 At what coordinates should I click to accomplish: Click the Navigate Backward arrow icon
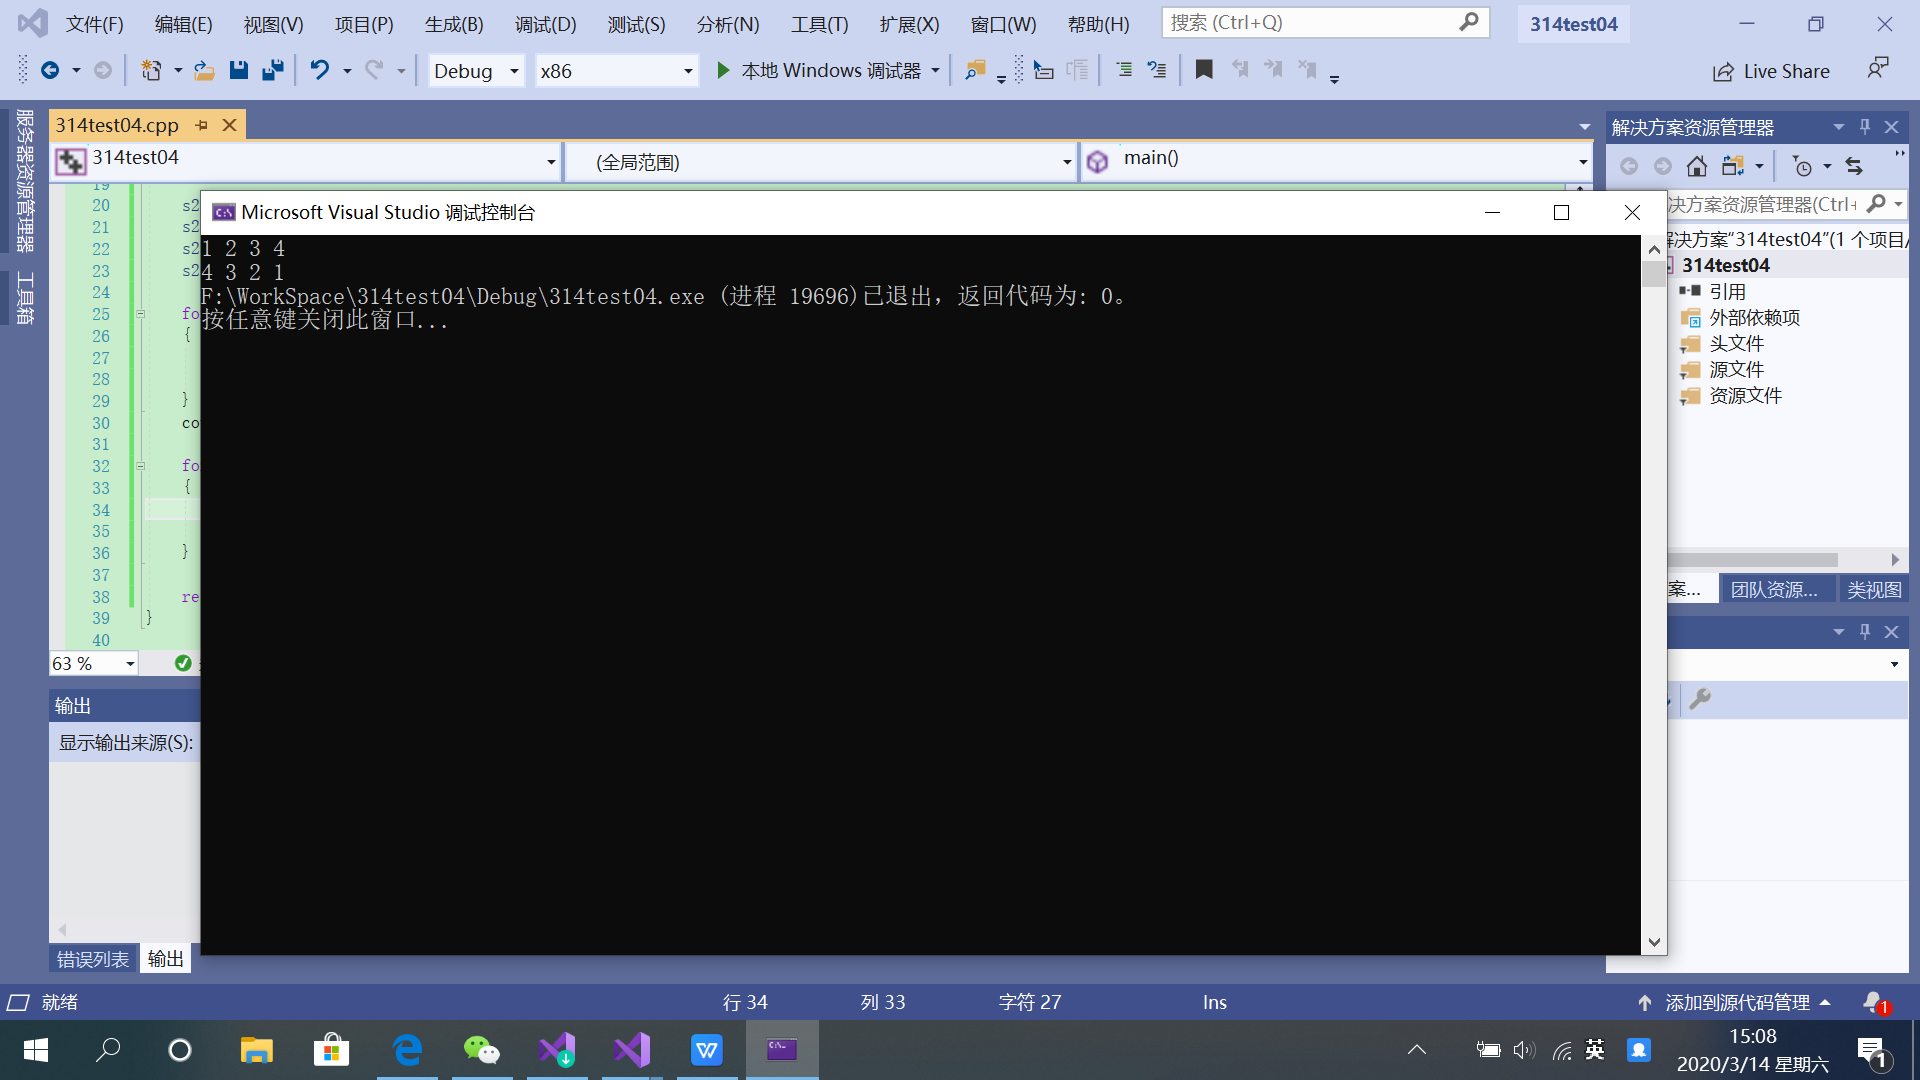[50, 70]
